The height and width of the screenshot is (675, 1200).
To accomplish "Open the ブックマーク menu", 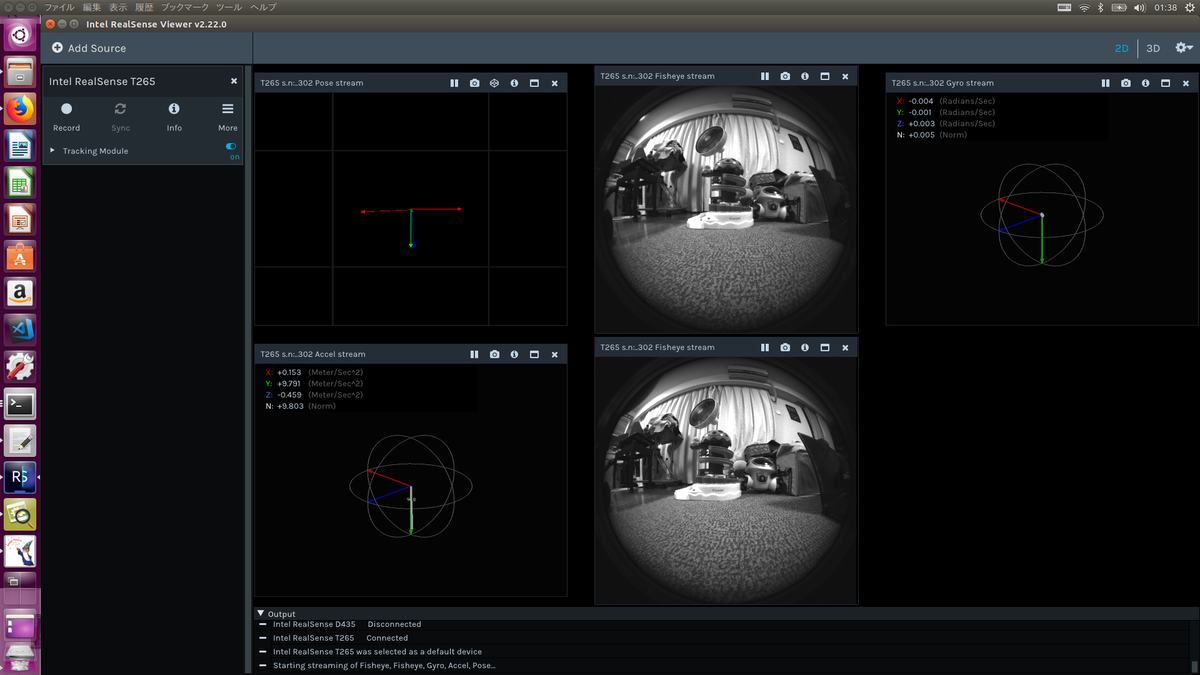I will (185, 7).
